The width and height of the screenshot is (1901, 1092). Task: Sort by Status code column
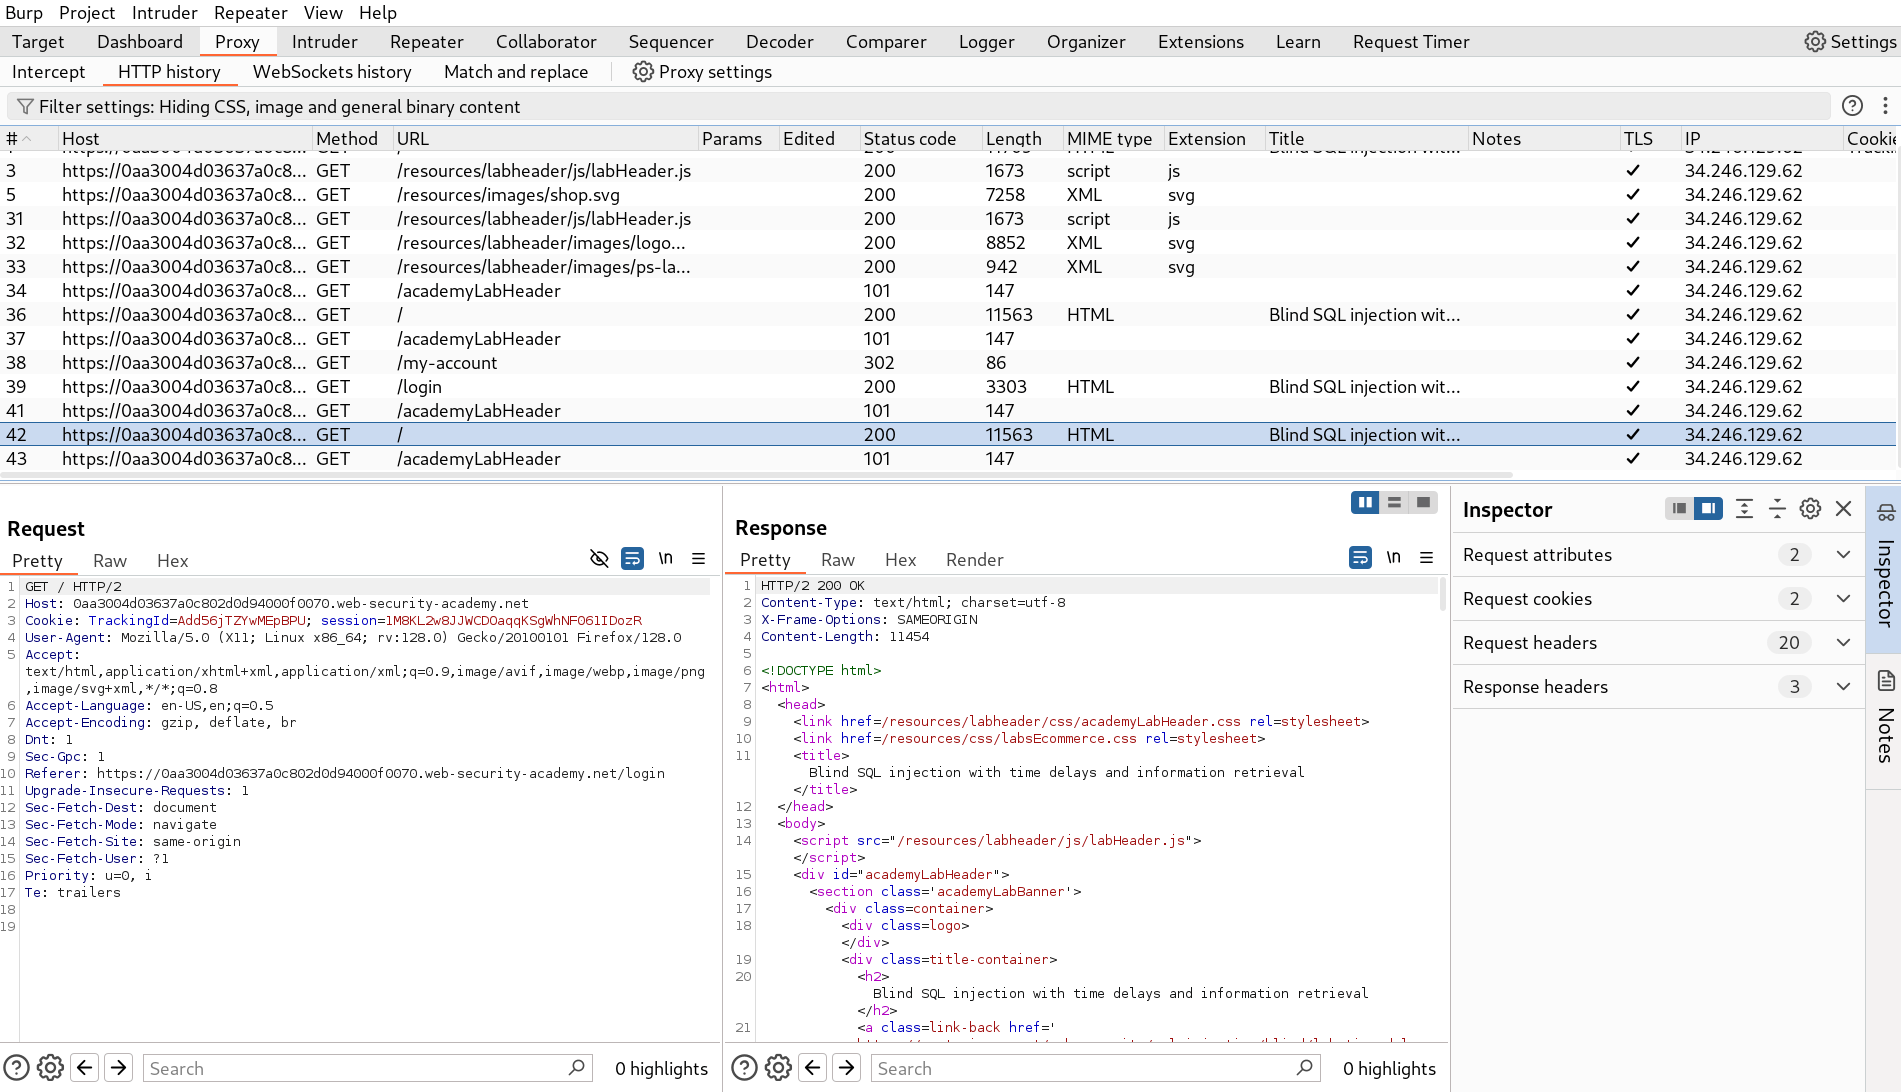click(921, 138)
